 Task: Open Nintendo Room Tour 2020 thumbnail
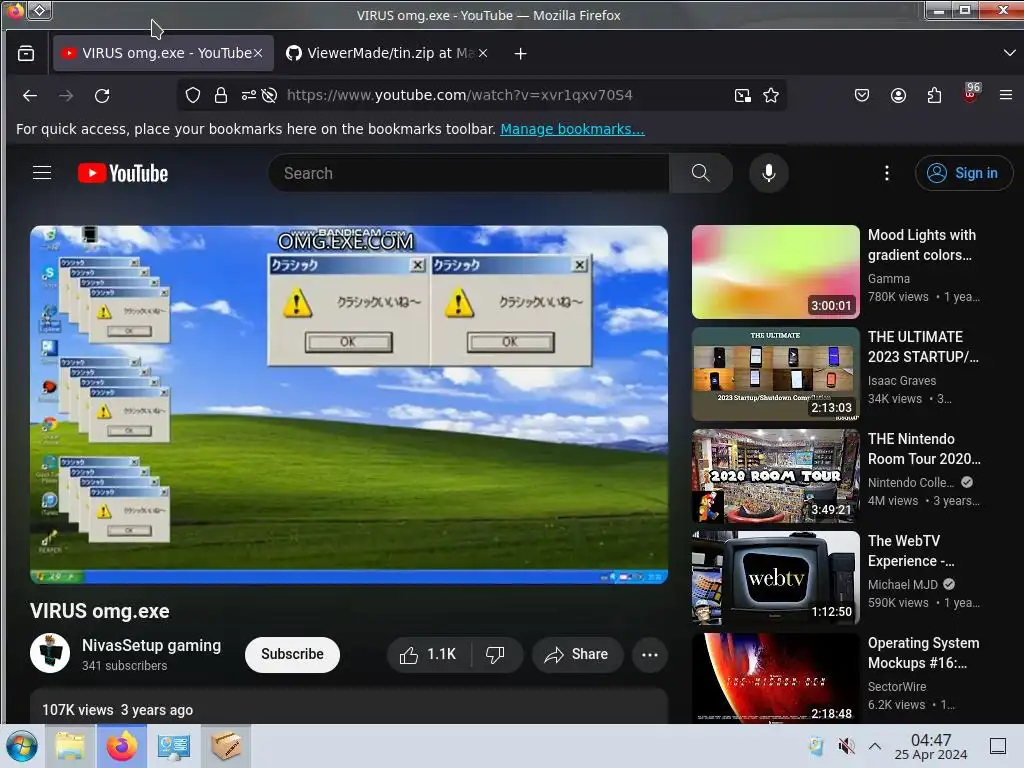(x=775, y=476)
